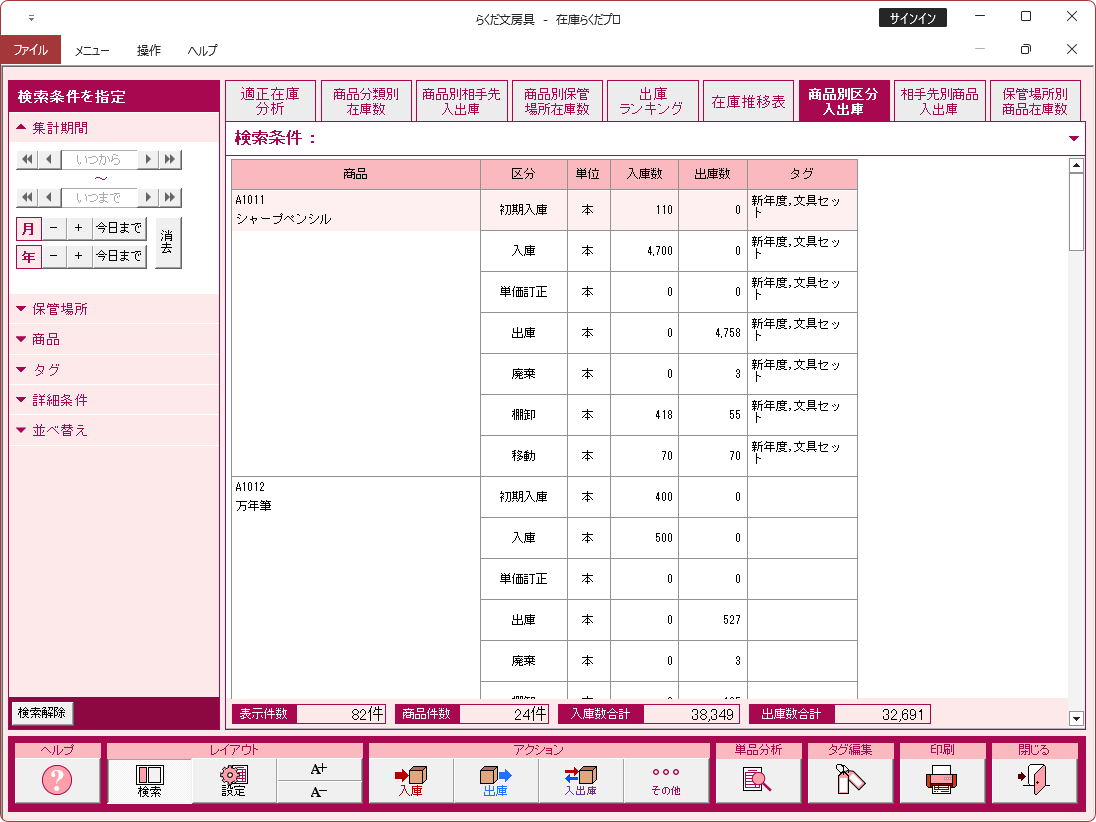The width and height of the screenshot is (1096, 822).
Task: Click the table scrollbar up arrow
Action: point(1076,166)
